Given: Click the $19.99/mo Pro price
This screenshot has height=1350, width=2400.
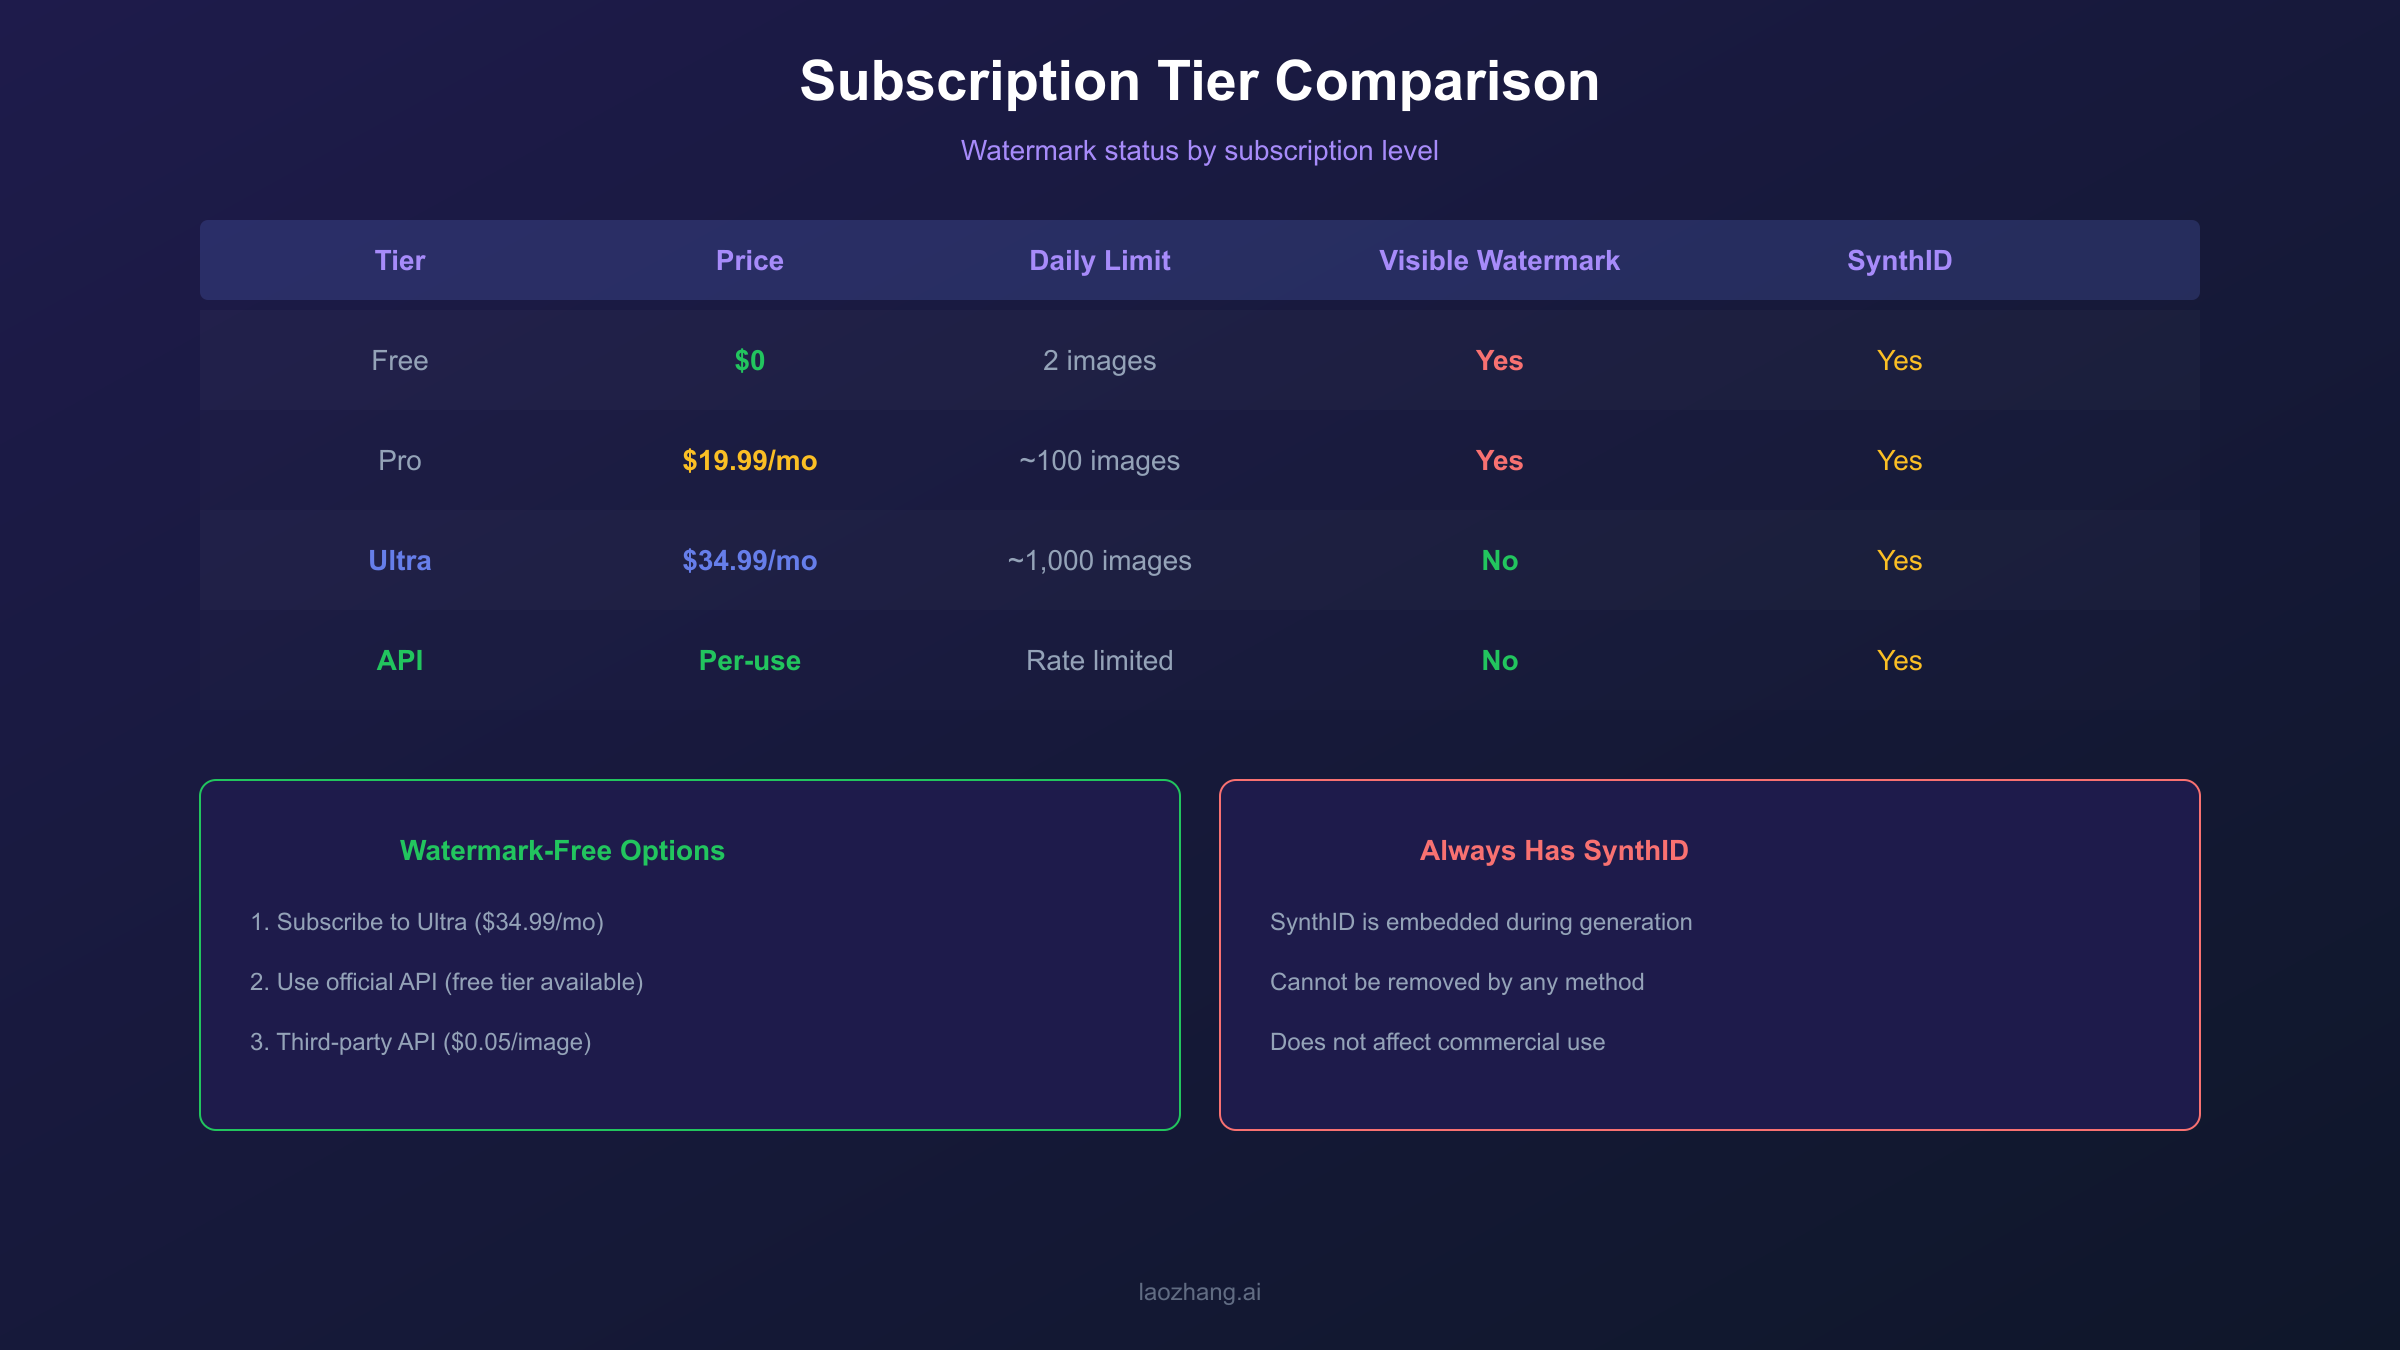Looking at the screenshot, I should (x=749, y=461).
